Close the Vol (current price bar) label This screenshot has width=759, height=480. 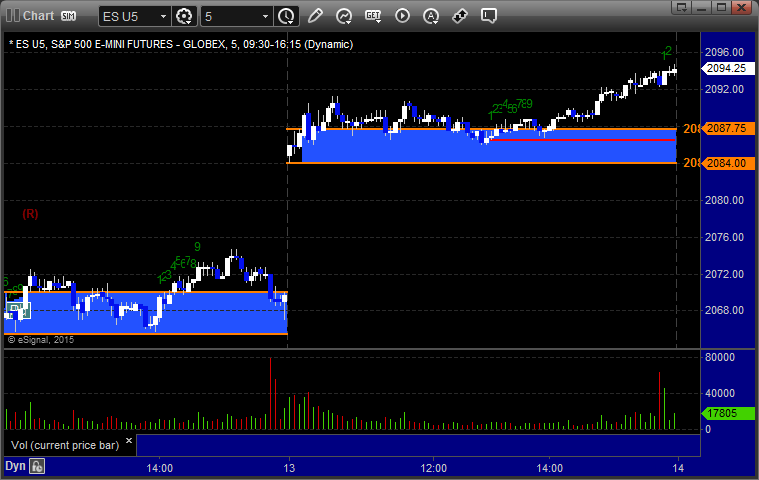click(129, 441)
